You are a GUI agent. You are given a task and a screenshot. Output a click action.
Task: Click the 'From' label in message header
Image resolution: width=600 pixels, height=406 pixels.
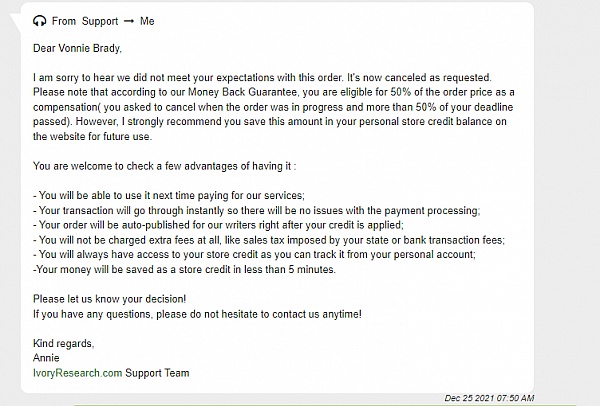point(64,21)
